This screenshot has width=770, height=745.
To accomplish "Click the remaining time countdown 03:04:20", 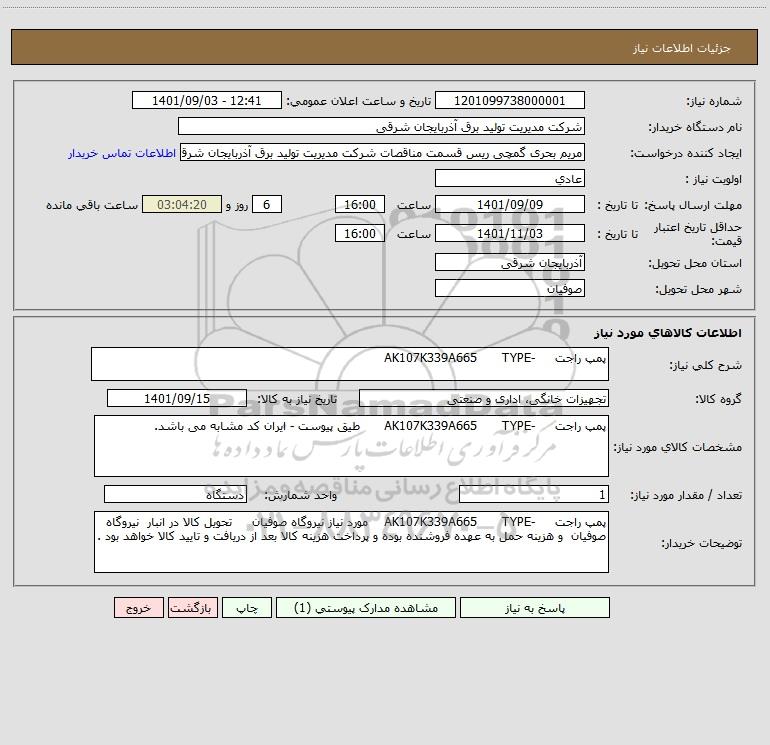I will point(182,204).
